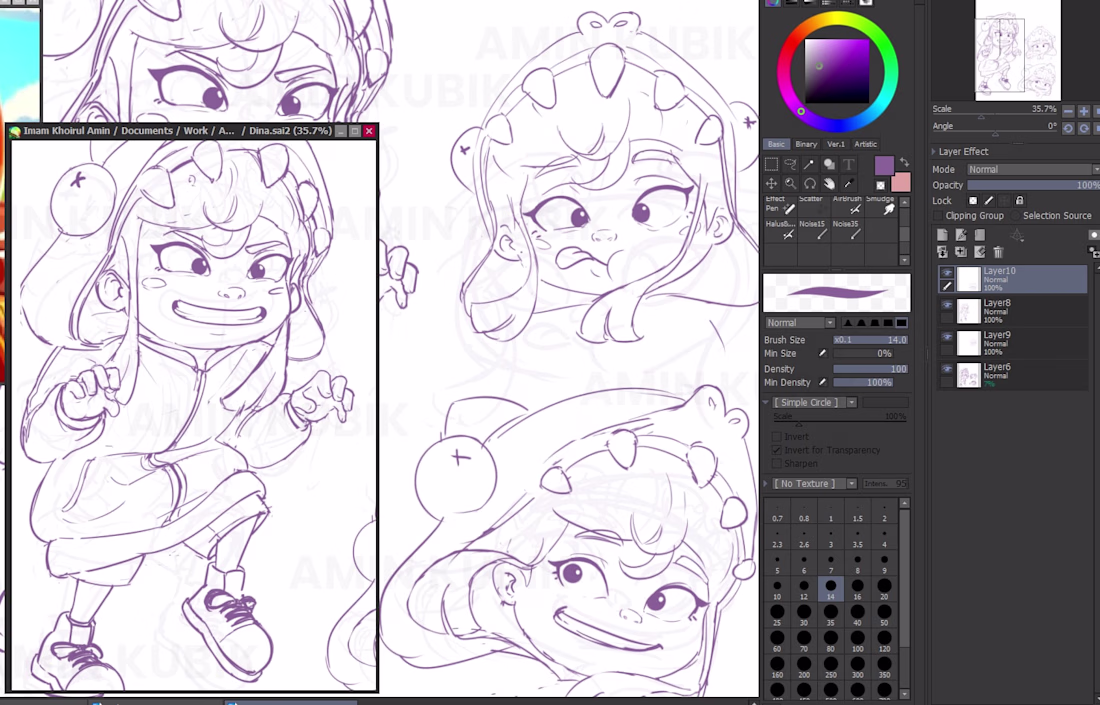Select the Layer8 row
Viewport: 1100px width, 705px height.
click(1014, 311)
